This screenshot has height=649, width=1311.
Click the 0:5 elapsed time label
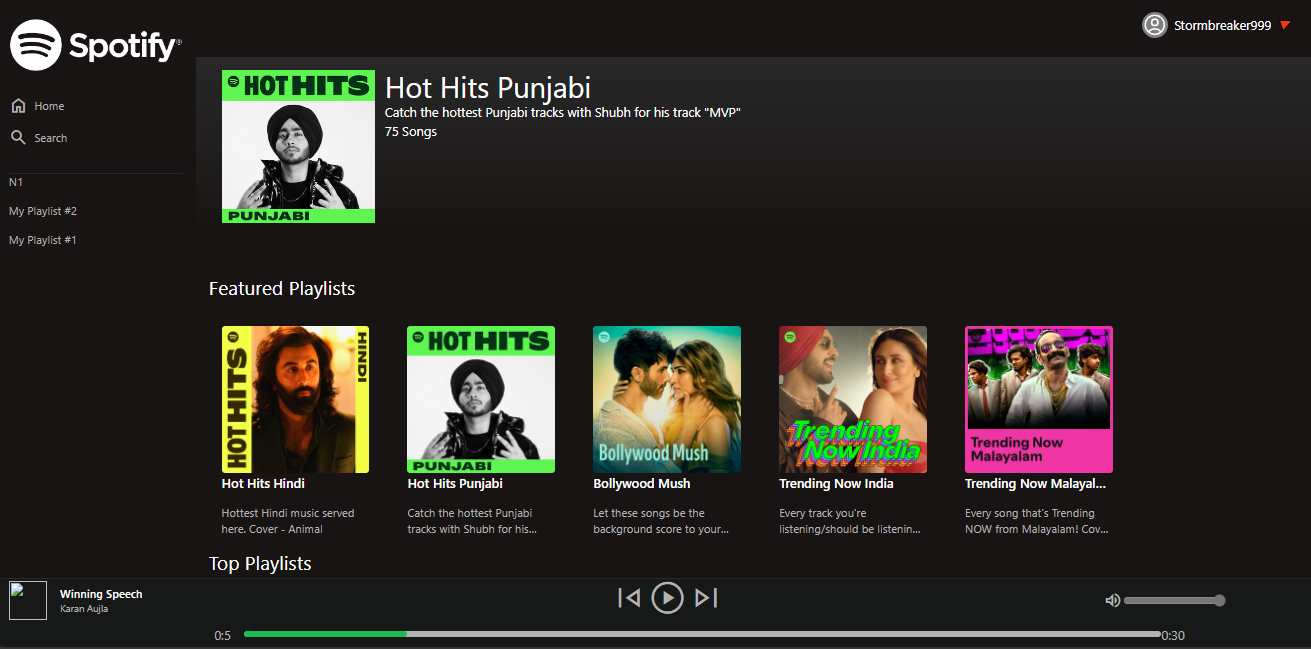pos(222,636)
